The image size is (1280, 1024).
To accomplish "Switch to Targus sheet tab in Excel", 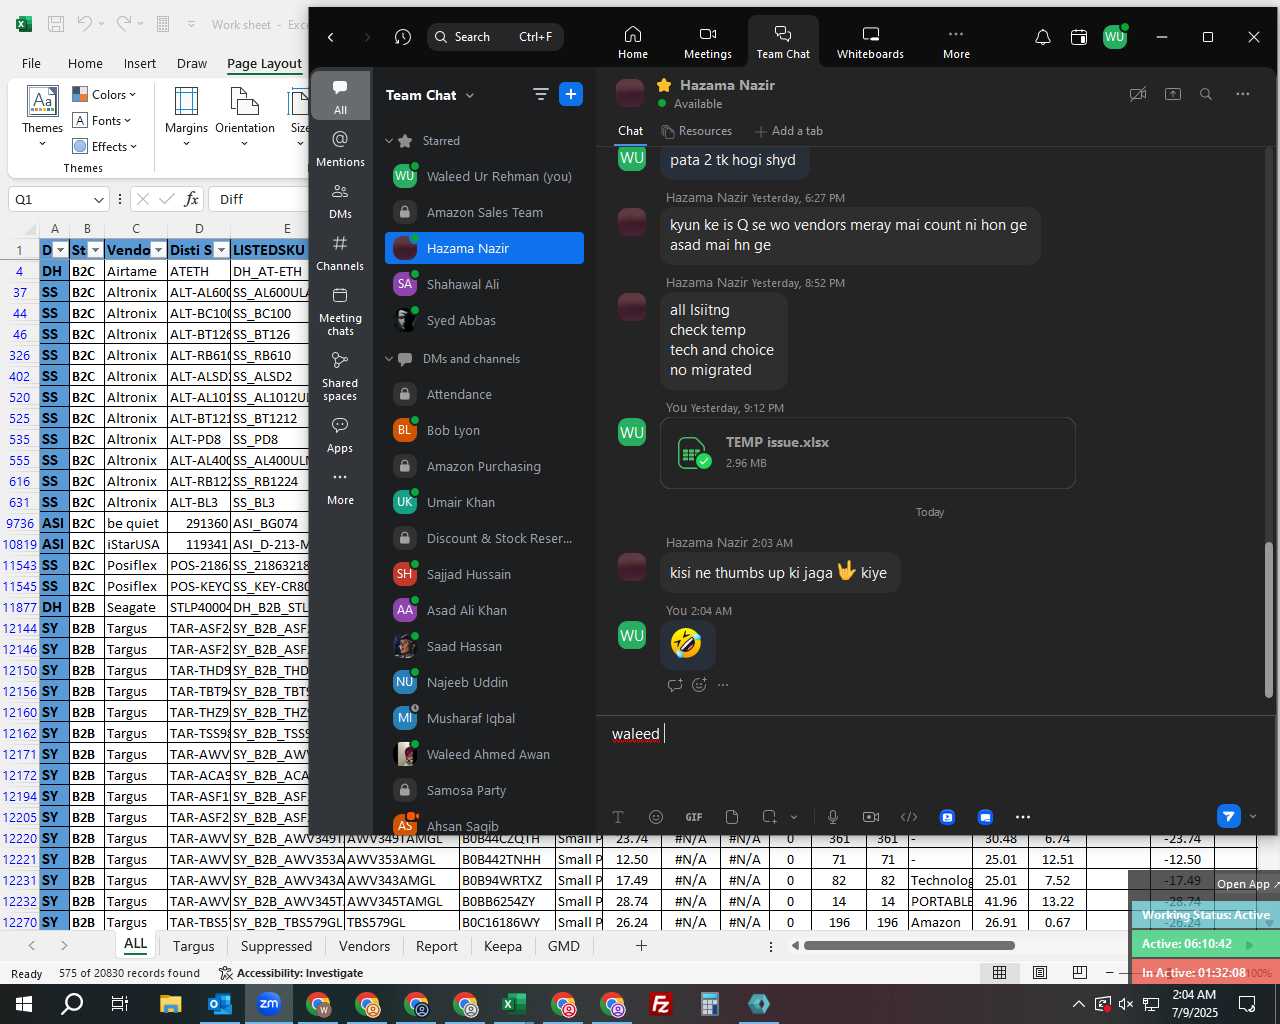I will (193, 946).
